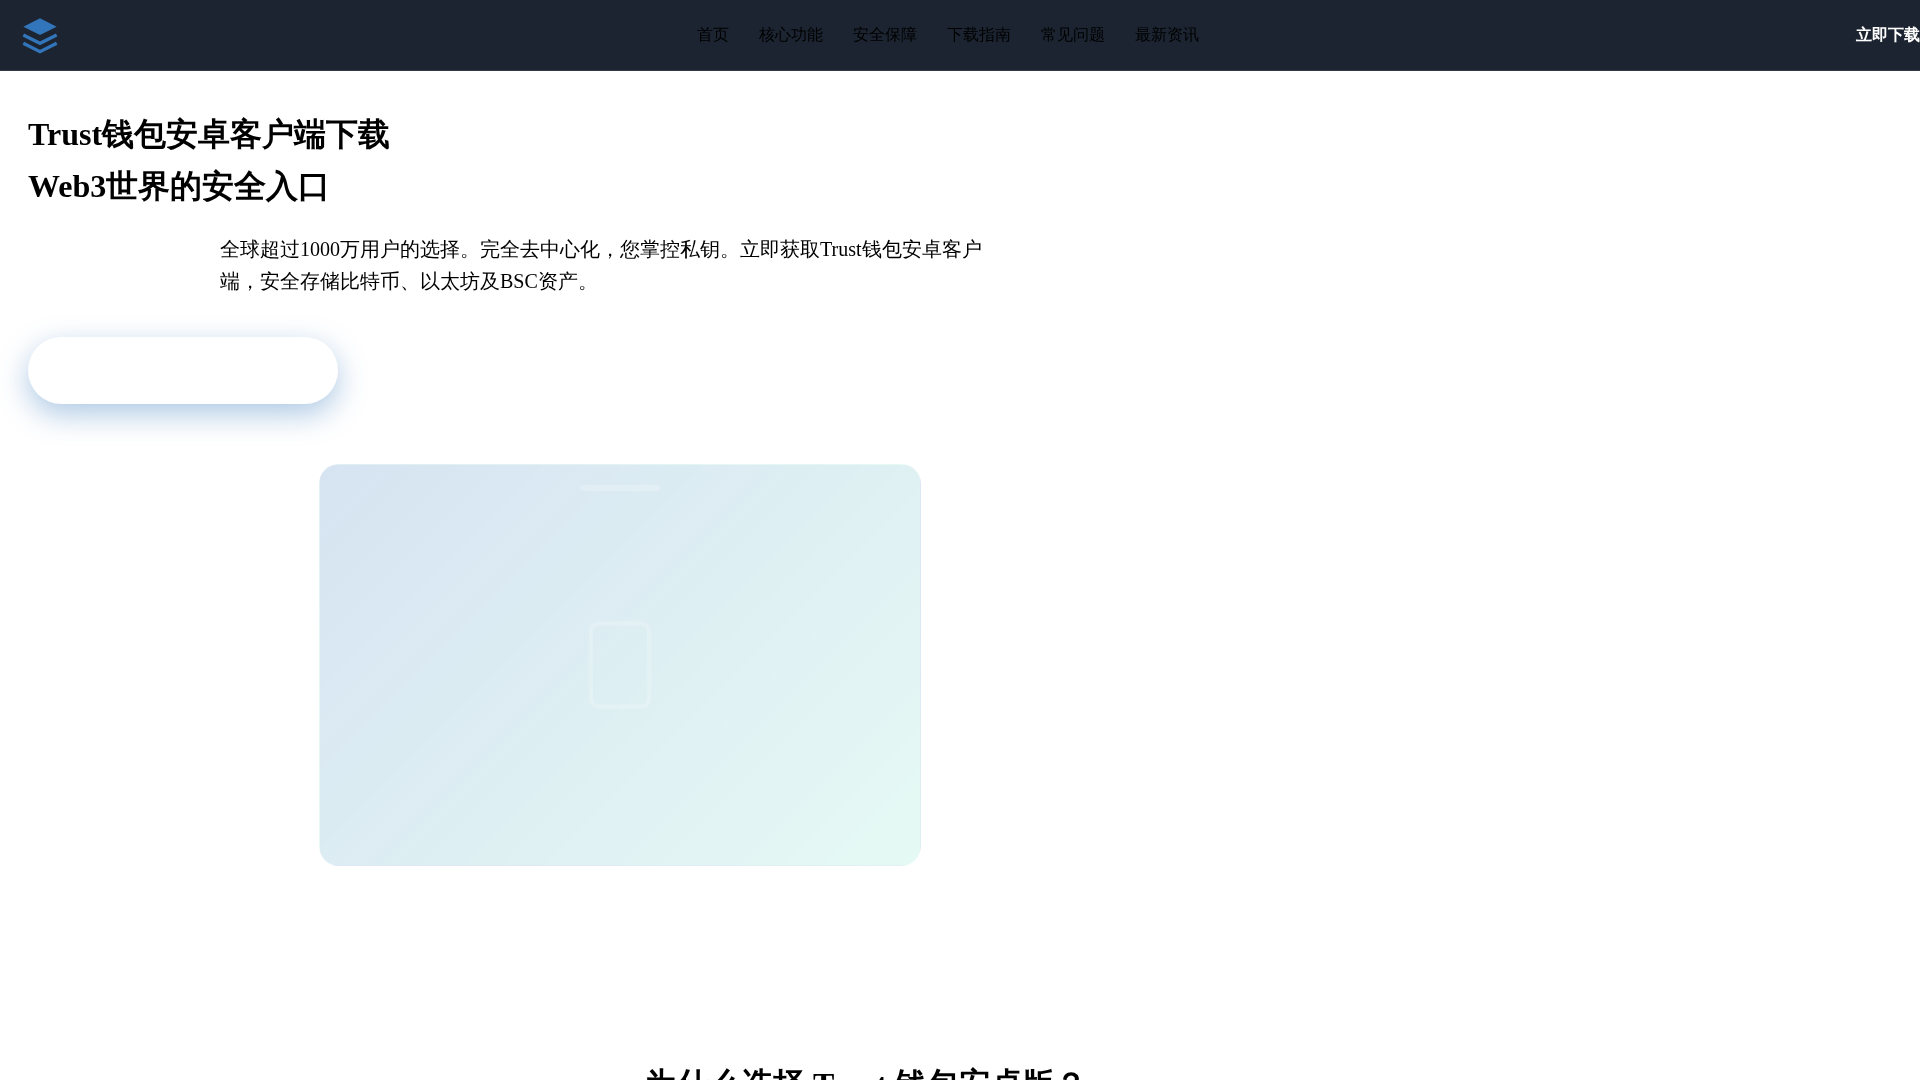Click the stacked layers logo icon
This screenshot has width=1920, height=1080.
[40, 35]
